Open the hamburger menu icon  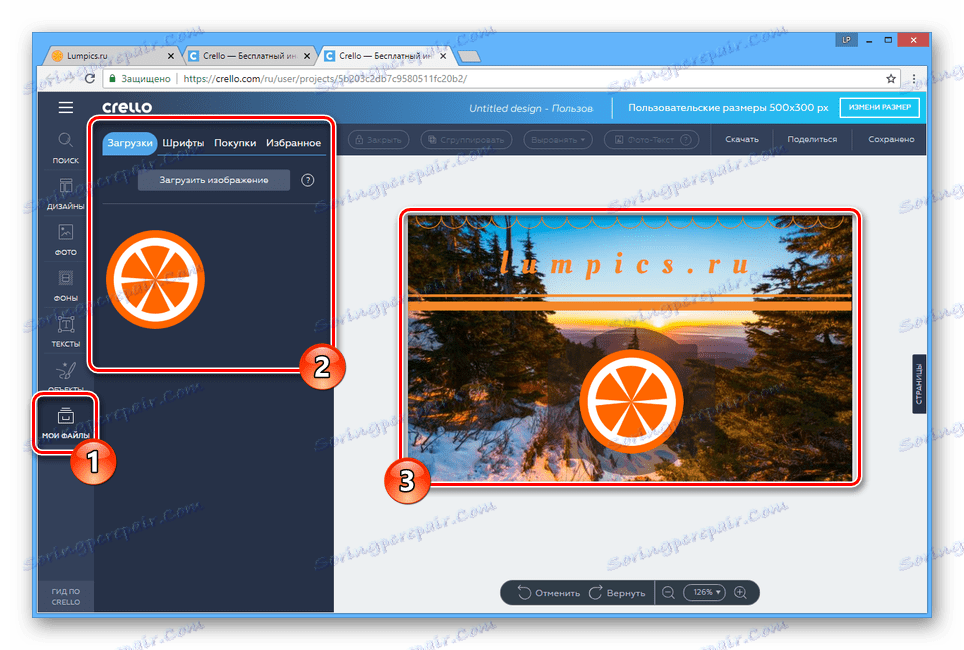point(66,108)
